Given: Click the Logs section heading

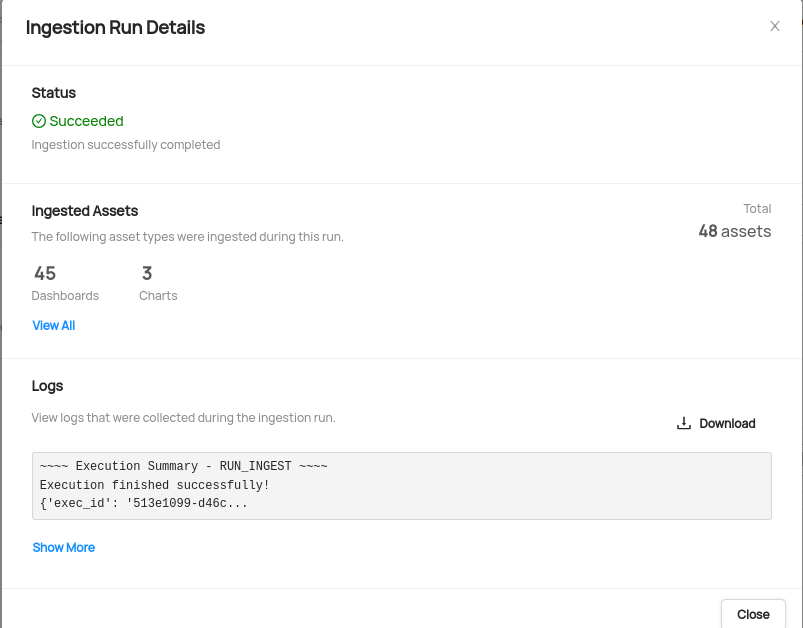Looking at the screenshot, I should pyautogui.click(x=47, y=386).
